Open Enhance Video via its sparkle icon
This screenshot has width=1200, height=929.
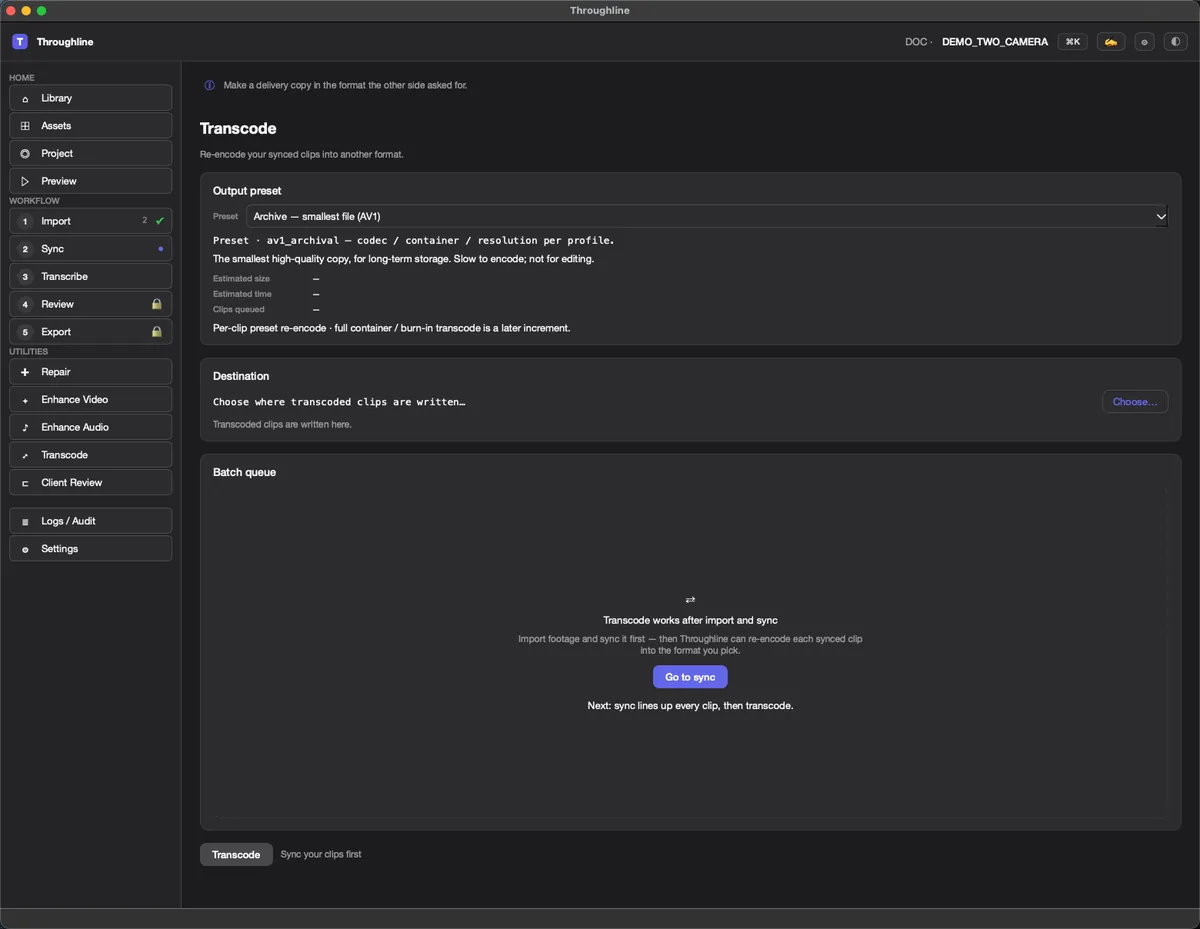pyautogui.click(x=25, y=400)
